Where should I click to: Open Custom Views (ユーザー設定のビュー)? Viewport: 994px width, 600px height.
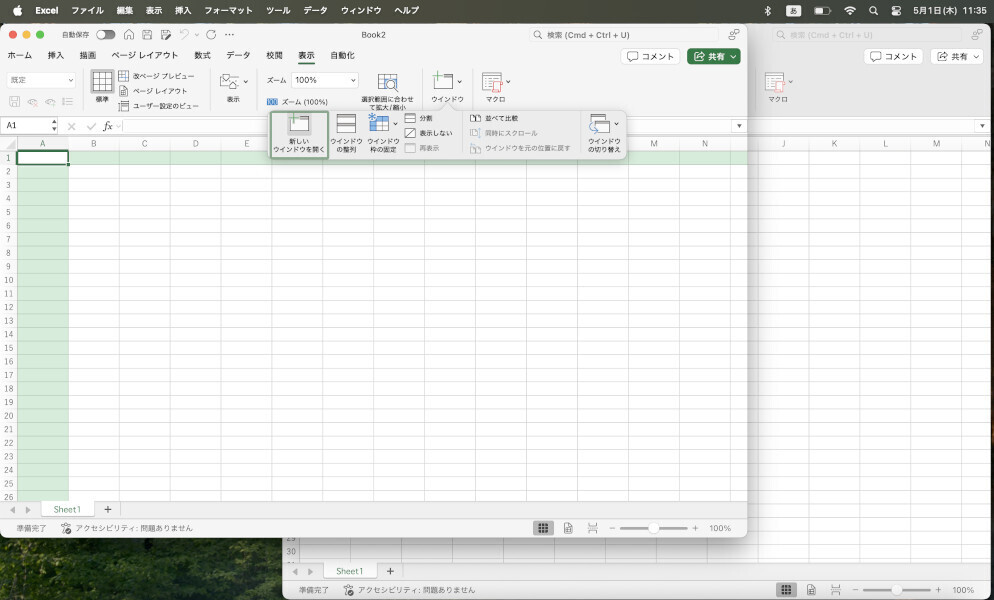[x=159, y=106]
